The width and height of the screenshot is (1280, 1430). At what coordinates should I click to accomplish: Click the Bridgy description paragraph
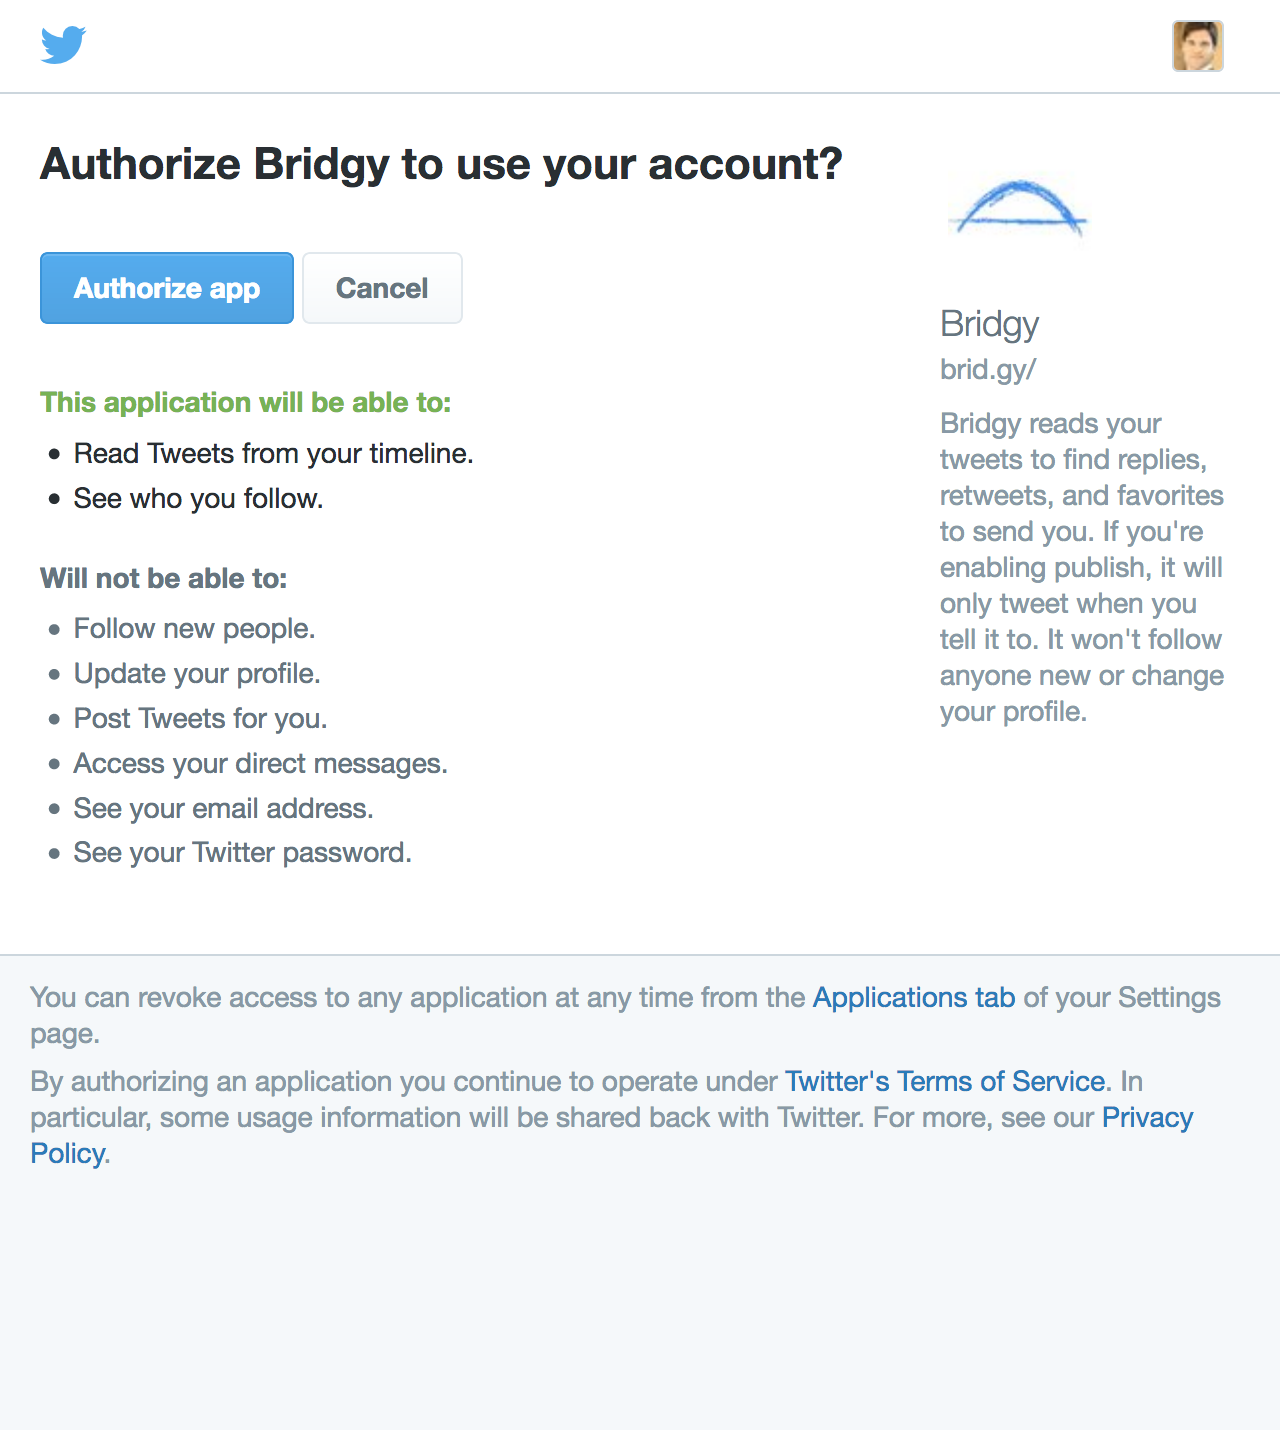pos(1082,567)
